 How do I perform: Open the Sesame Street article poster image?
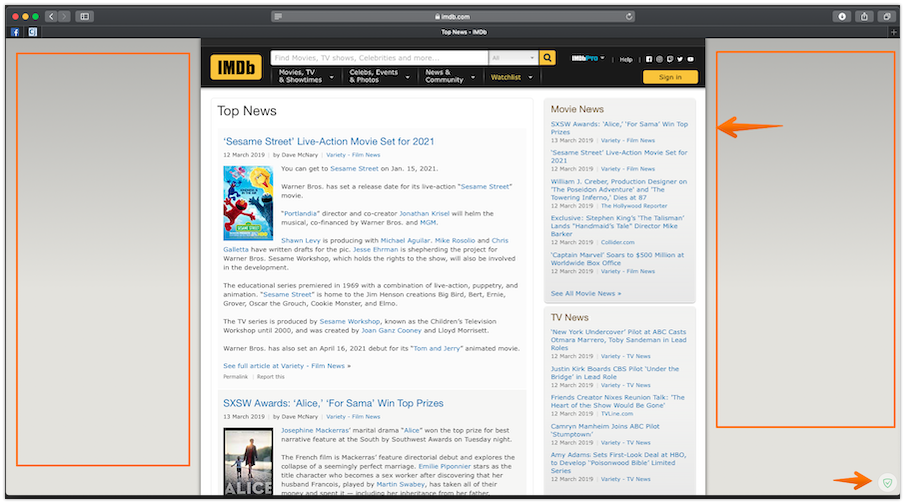coord(248,203)
